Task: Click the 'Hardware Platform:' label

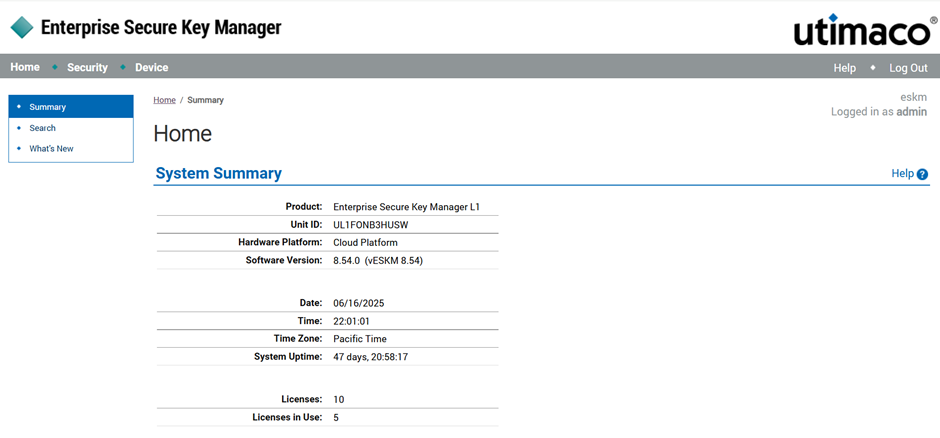Action: point(281,243)
